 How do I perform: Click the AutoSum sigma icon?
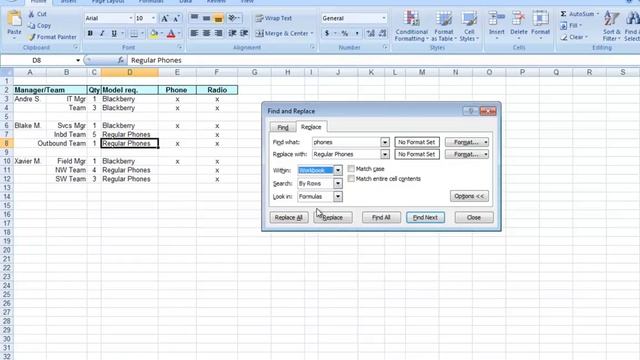coord(564,14)
